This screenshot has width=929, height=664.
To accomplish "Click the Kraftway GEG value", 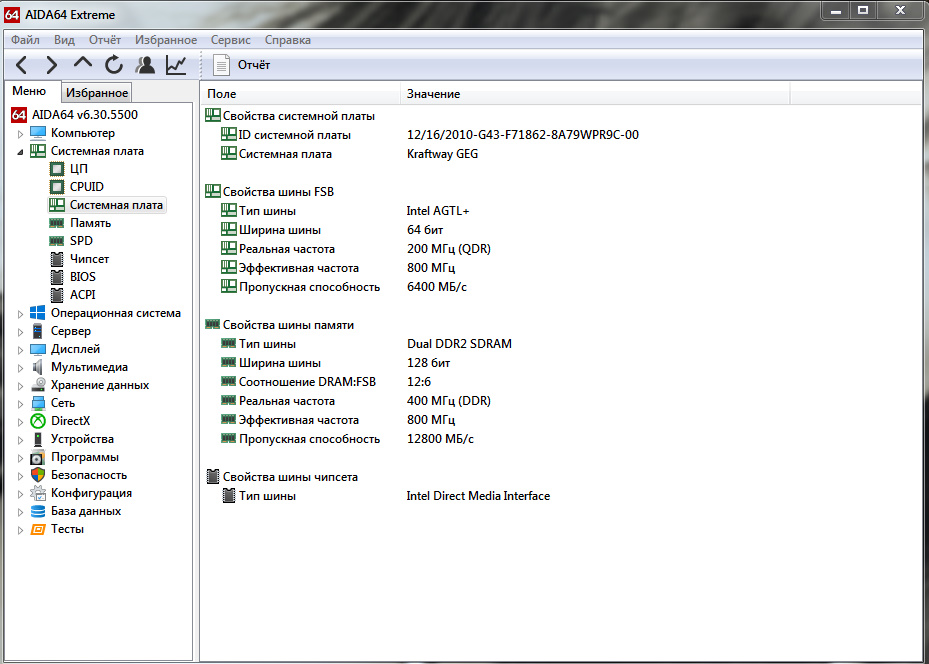I will pos(442,154).
